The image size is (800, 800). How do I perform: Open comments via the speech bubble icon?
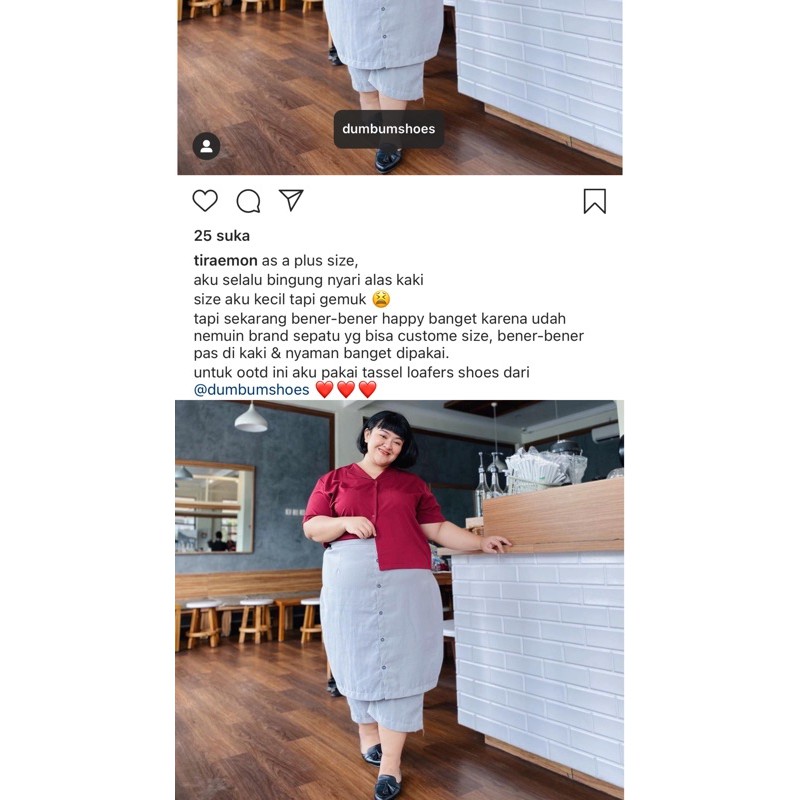click(x=248, y=201)
